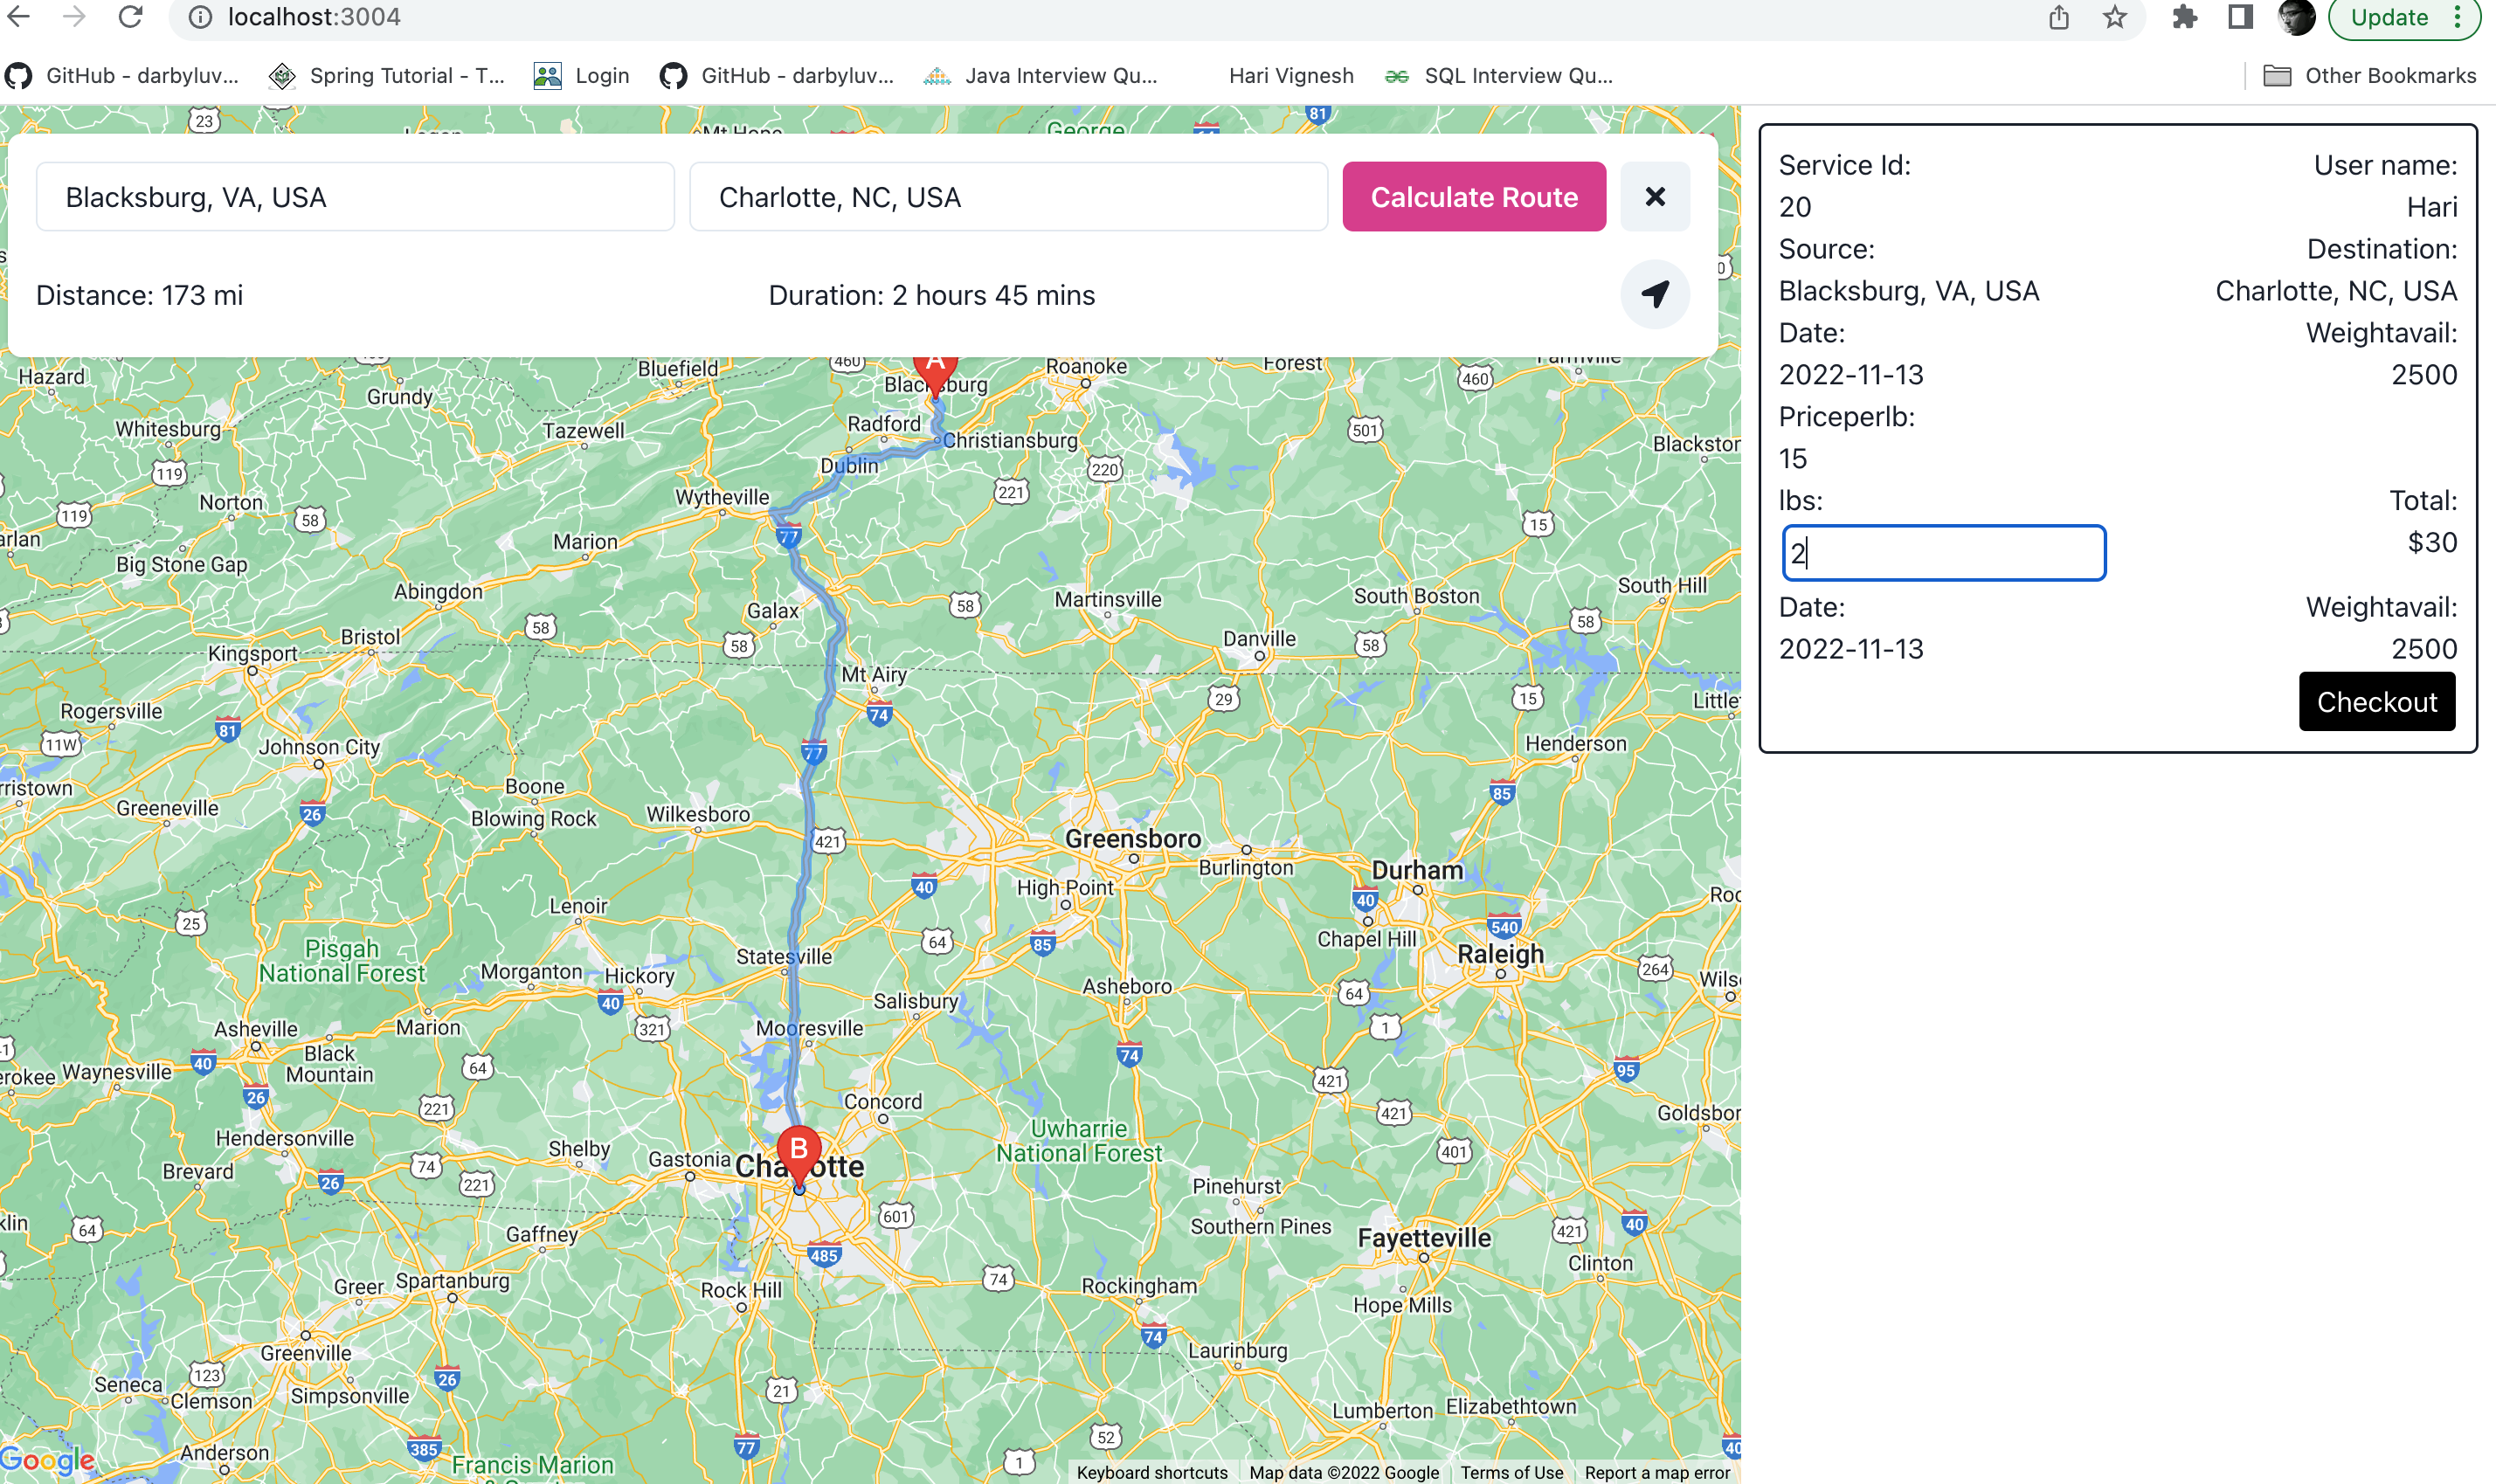Open the Chrome profile avatar
This screenshot has width=2496, height=1484.
pyautogui.click(x=2295, y=17)
